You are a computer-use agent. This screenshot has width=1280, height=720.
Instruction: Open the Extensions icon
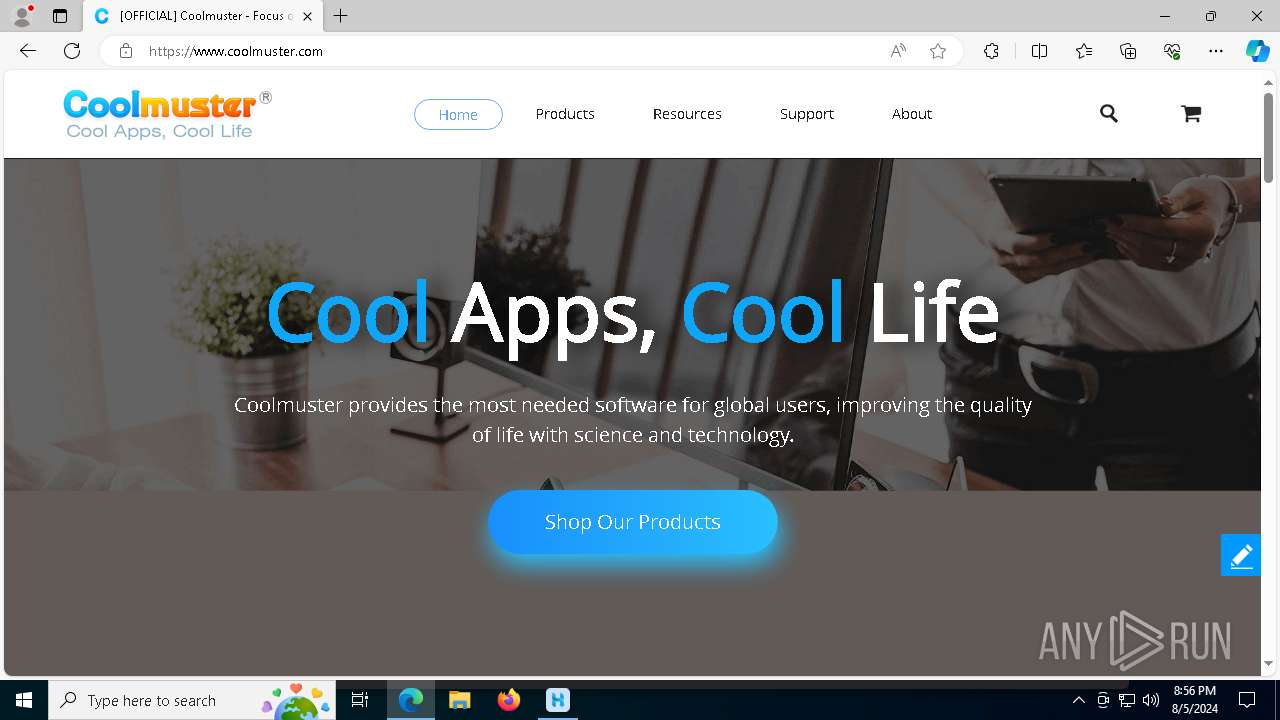991,51
